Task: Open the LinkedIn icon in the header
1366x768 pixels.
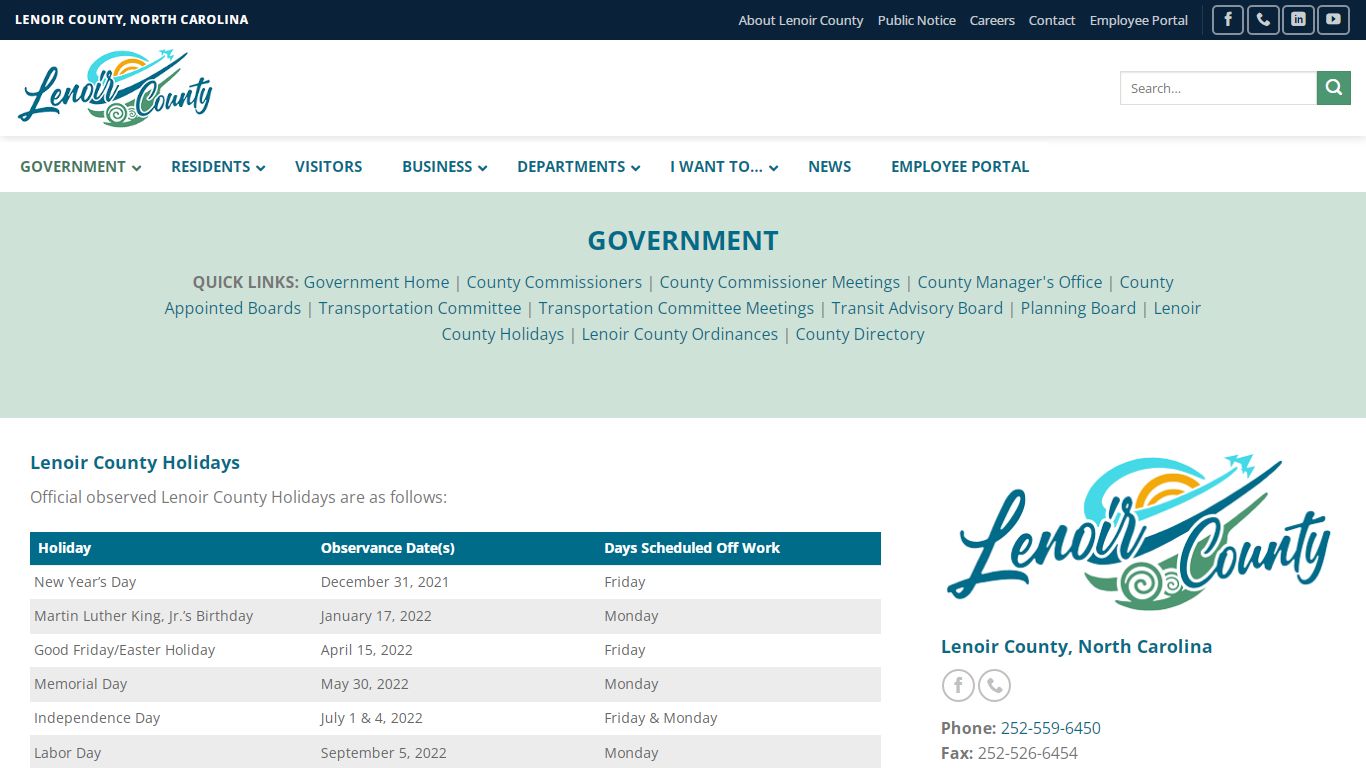Action: click(x=1297, y=20)
